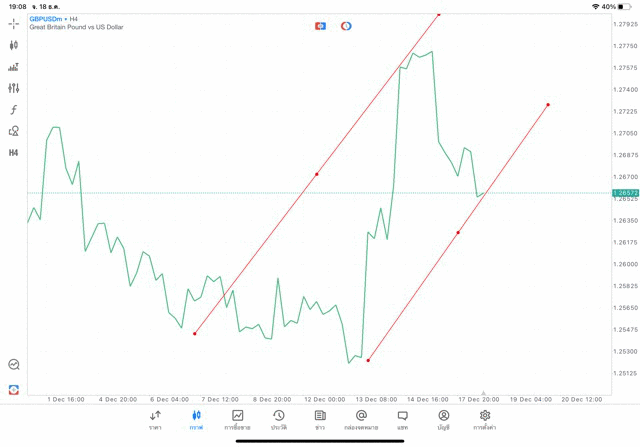Tap the blue trade badge on chart
The width and height of the screenshot is (640, 447).
point(320,25)
